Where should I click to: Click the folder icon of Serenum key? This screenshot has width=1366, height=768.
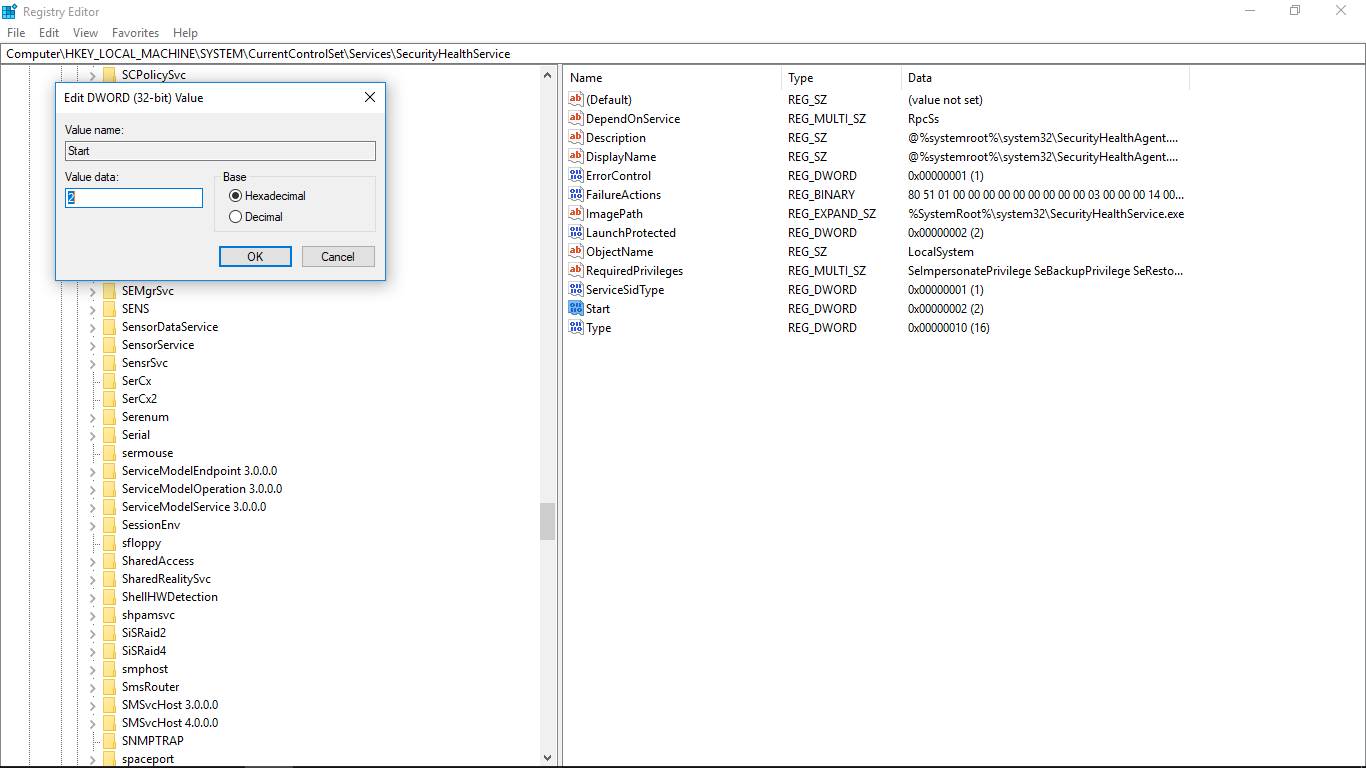tap(110, 417)
